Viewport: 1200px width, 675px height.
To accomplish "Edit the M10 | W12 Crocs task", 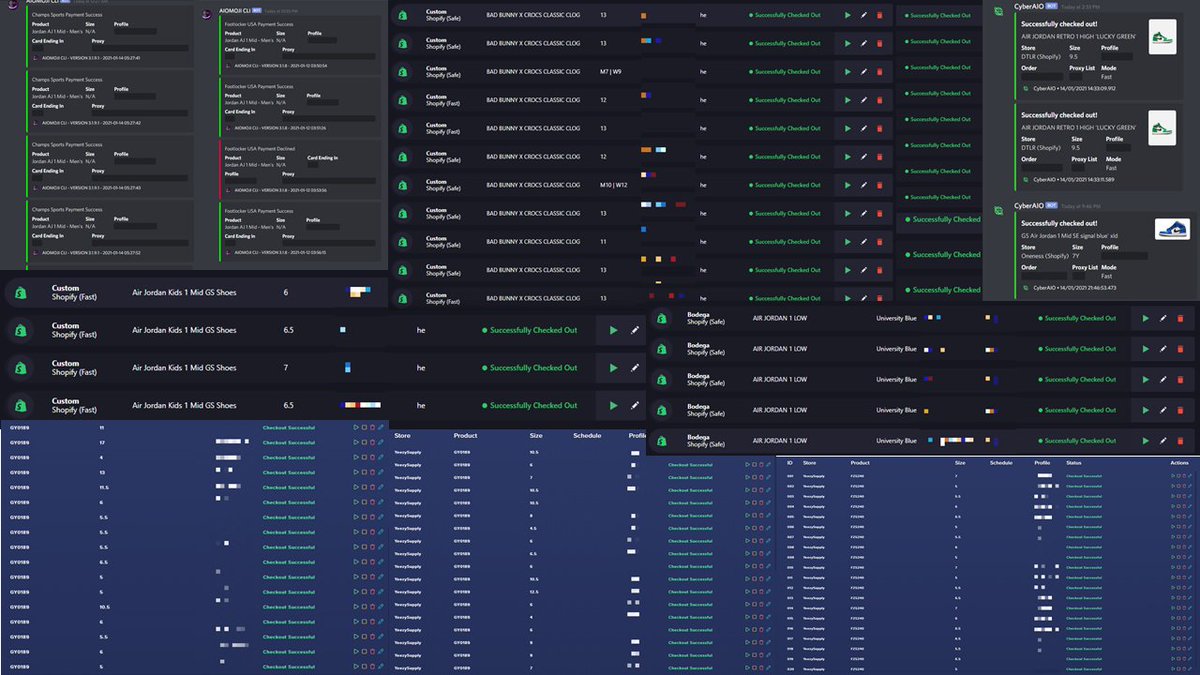I will (864, 185).
